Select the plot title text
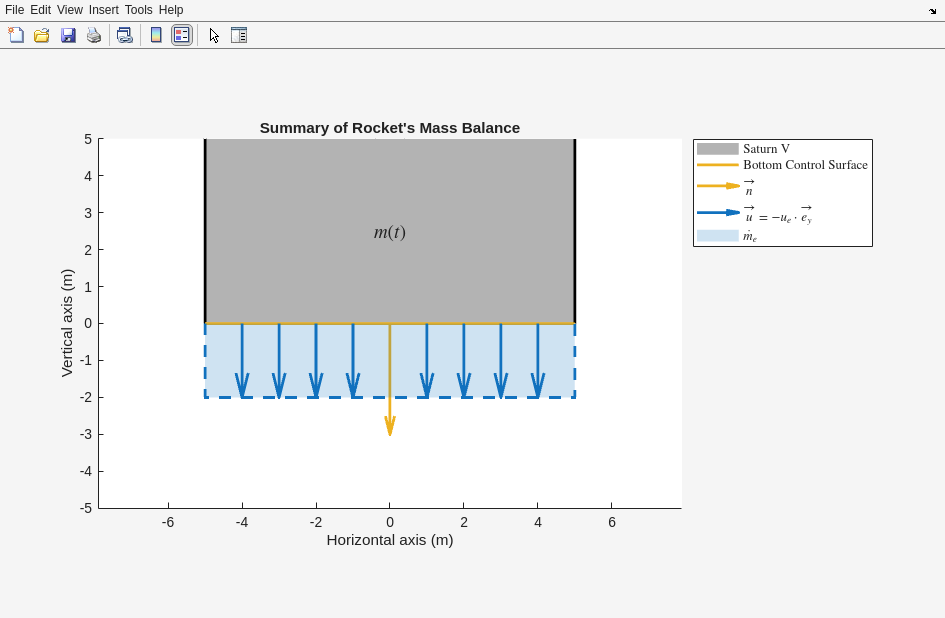The height and width of the screenshot is (618, 945). 390,128
